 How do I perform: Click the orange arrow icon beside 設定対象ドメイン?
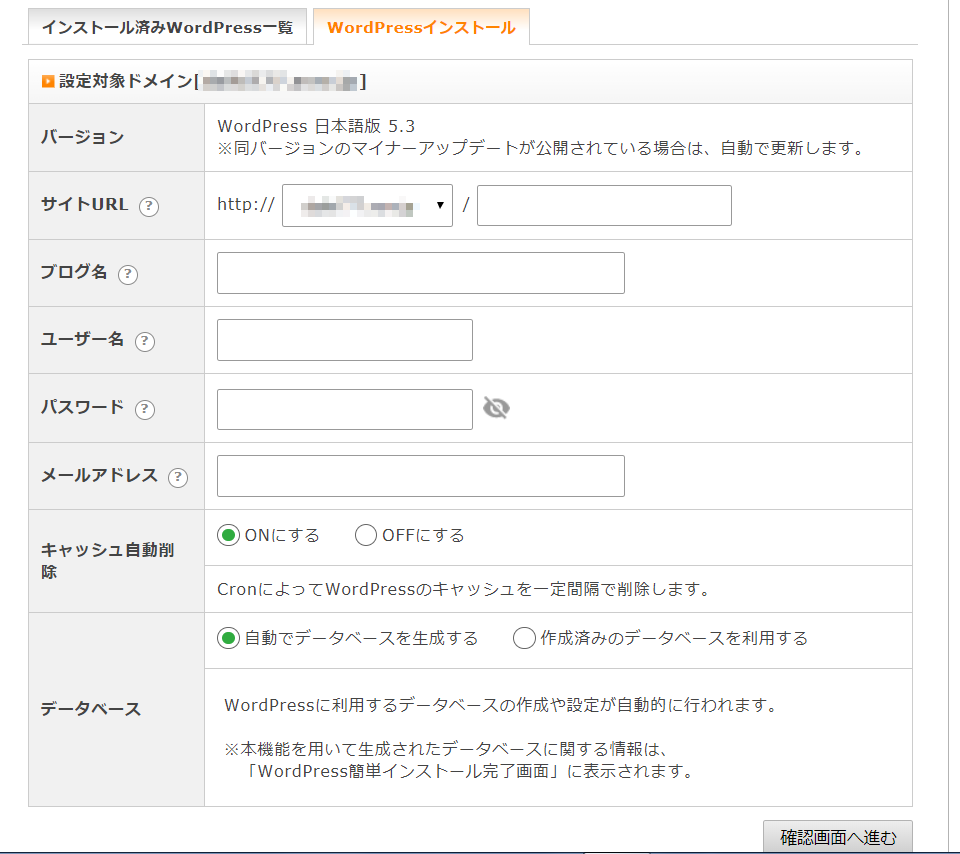click(48, 81)
